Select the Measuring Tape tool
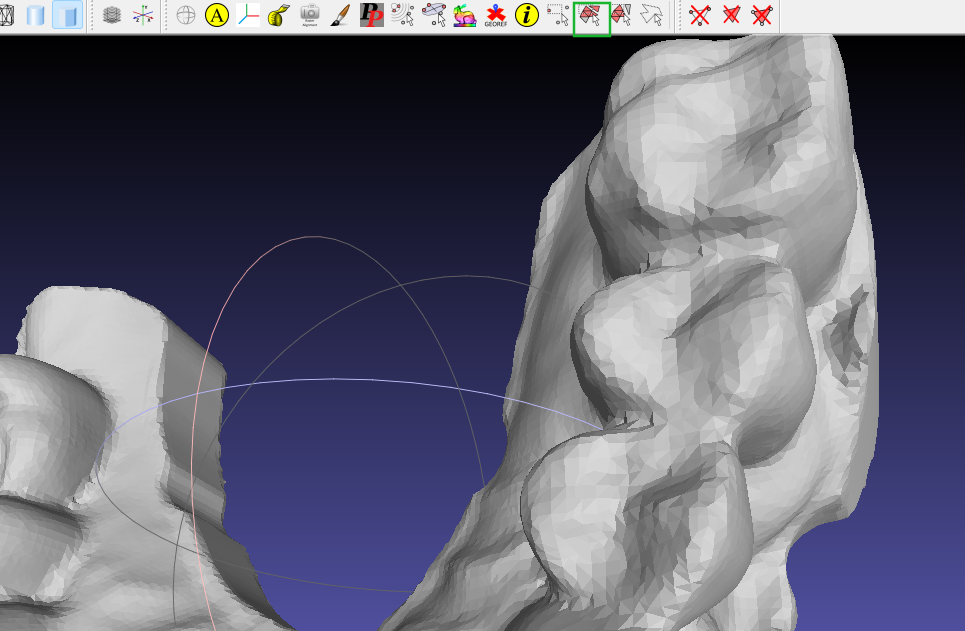Viewport: 965px width, 631px height. tap(277, 15)
